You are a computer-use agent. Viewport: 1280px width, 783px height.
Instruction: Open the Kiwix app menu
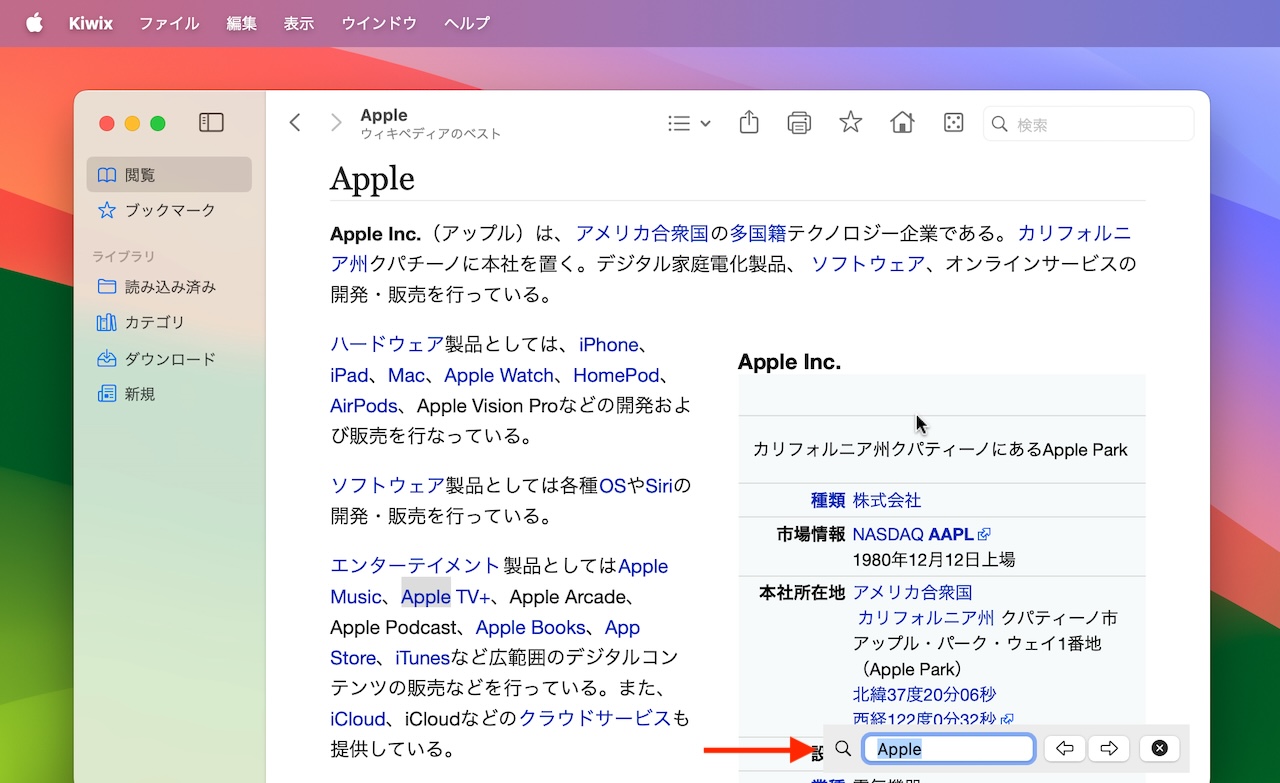click(x=90, y=23)
